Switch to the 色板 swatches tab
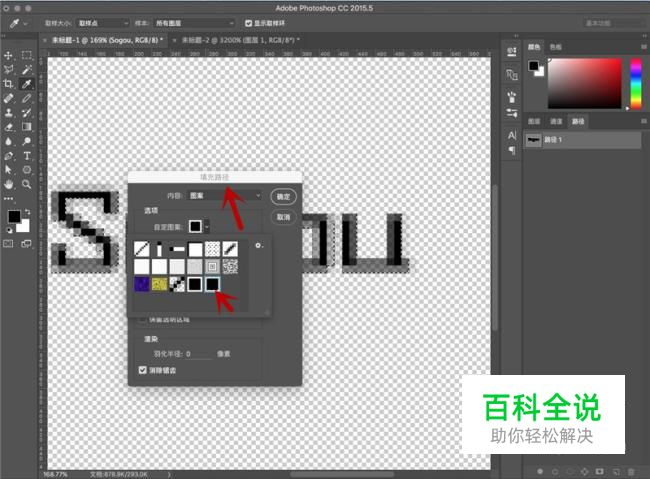Viewport: 650px width, 479px height. click(x=555, y=47)
